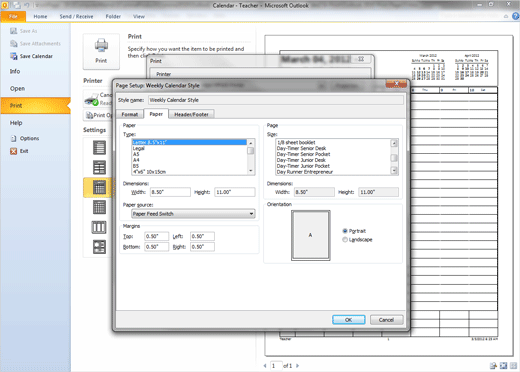Close the Page Setup dialog

tap(396, 83)
